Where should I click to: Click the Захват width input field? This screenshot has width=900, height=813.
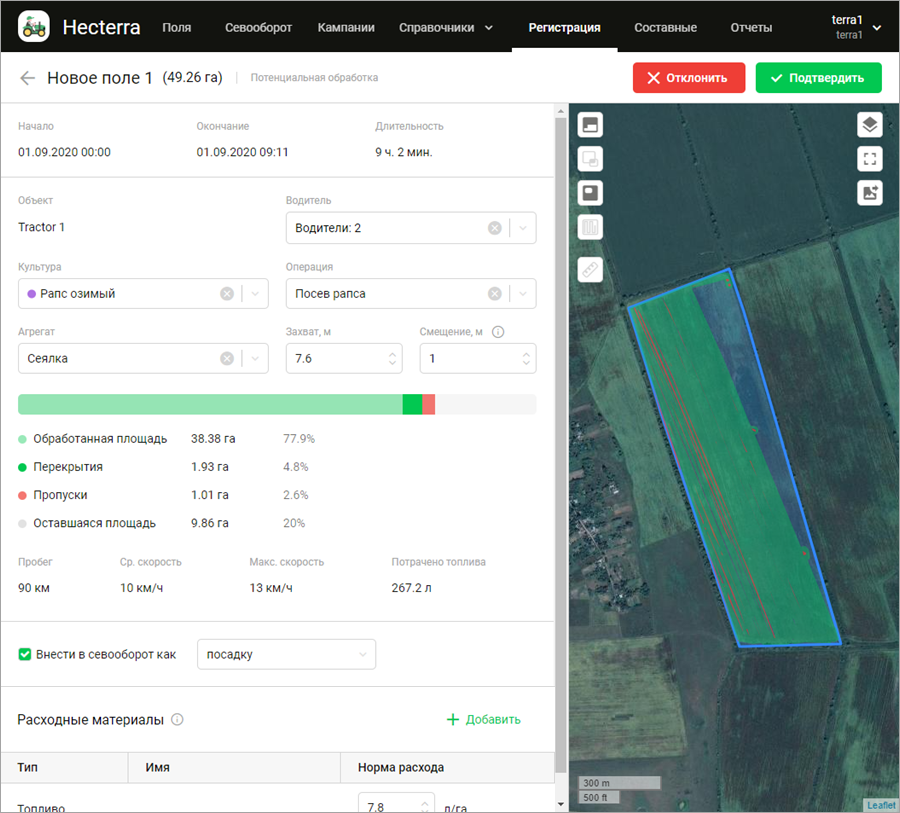pos(335,358)
